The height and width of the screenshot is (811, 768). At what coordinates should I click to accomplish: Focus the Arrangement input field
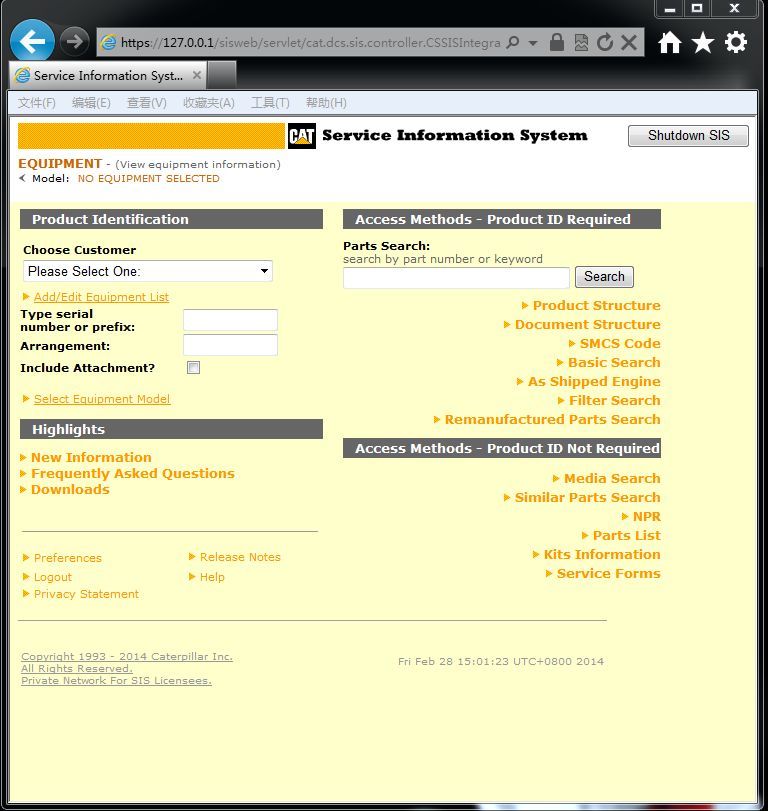[x=230, y=345]
